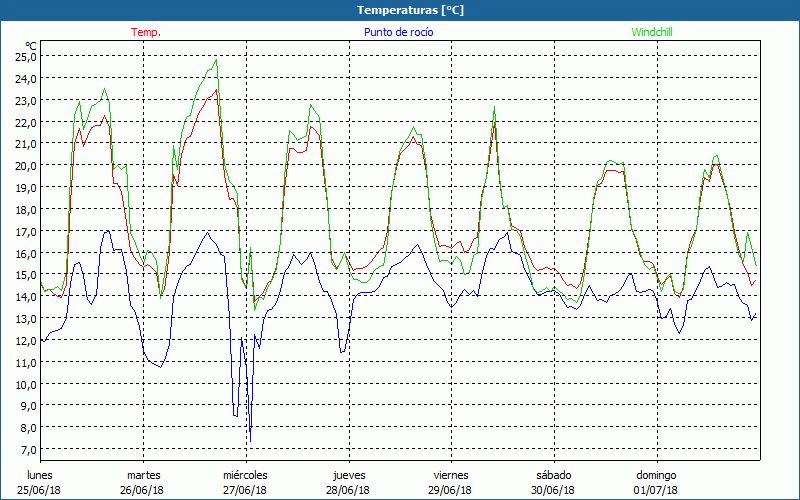The image size is (800, 500).
Task: Click the 17,0 y-axis value
Action: (x=26, y=232)
